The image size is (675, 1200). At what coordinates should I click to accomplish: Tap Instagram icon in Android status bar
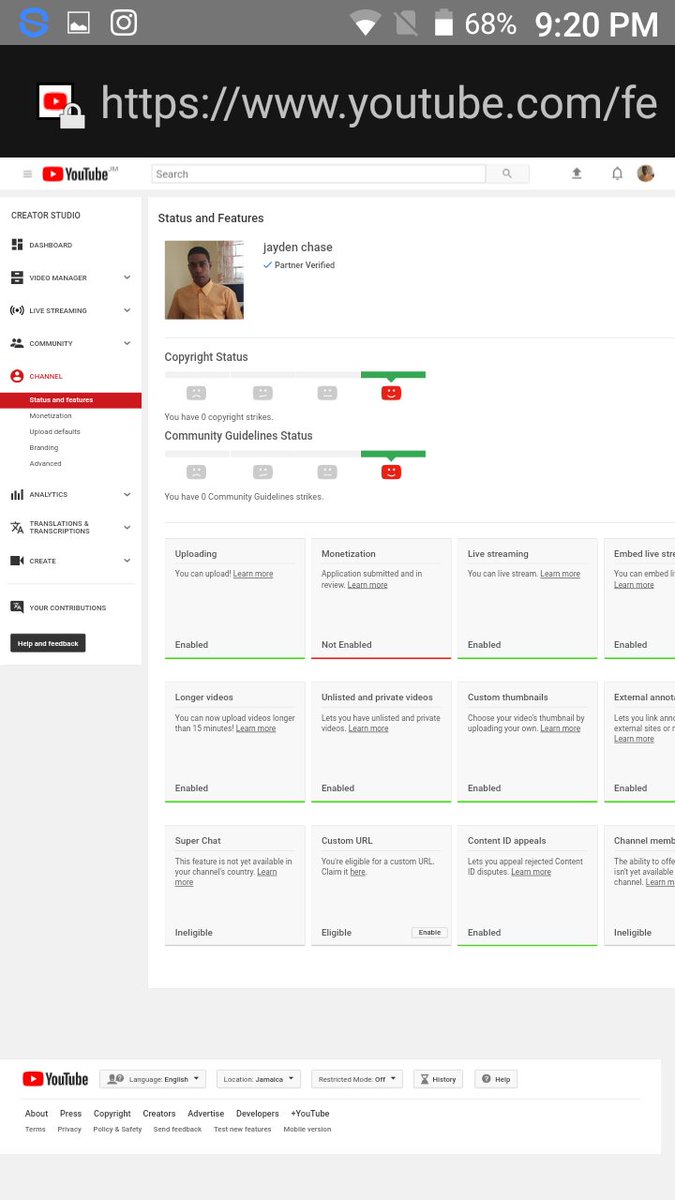123,22
